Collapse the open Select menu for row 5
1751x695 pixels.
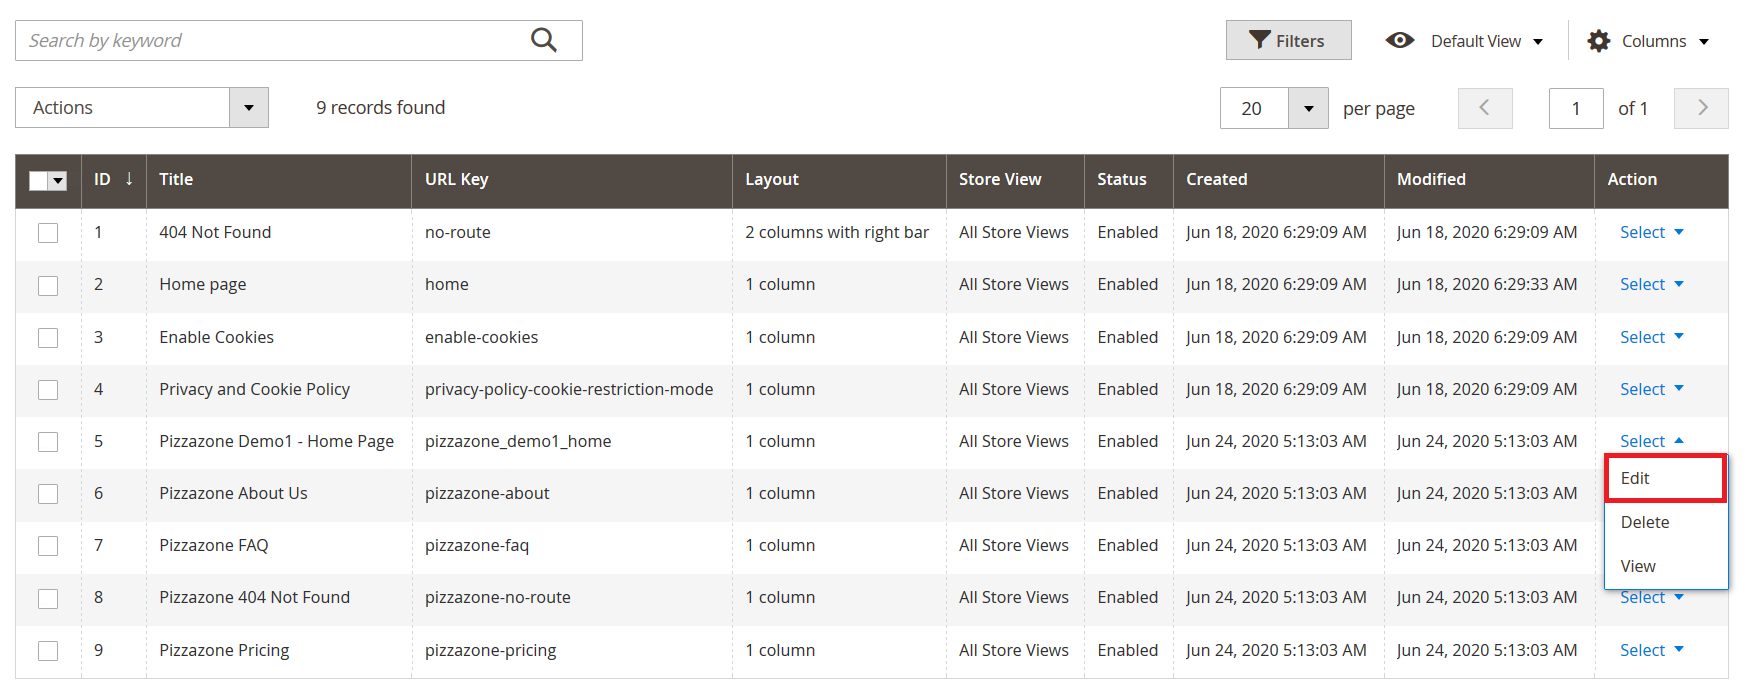tap(1651, 441)
